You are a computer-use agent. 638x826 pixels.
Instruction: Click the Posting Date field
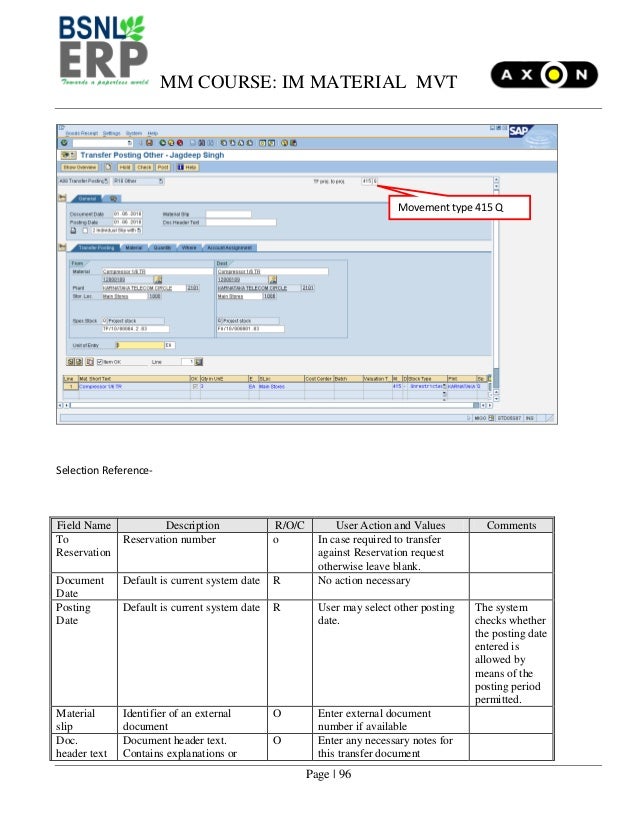[127, 222]
